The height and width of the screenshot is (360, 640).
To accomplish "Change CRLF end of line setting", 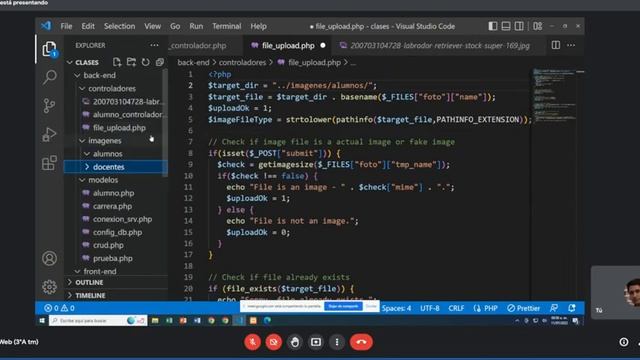I will coord(456,308).
